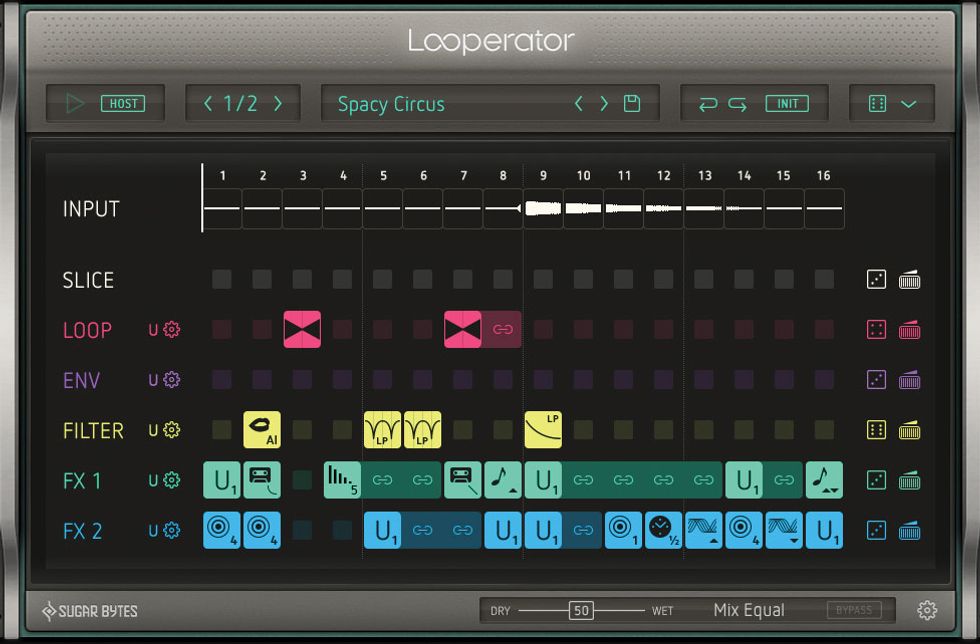Select the FILTER LP comb effect on step 6
The image size is (980, 644).
422,430
